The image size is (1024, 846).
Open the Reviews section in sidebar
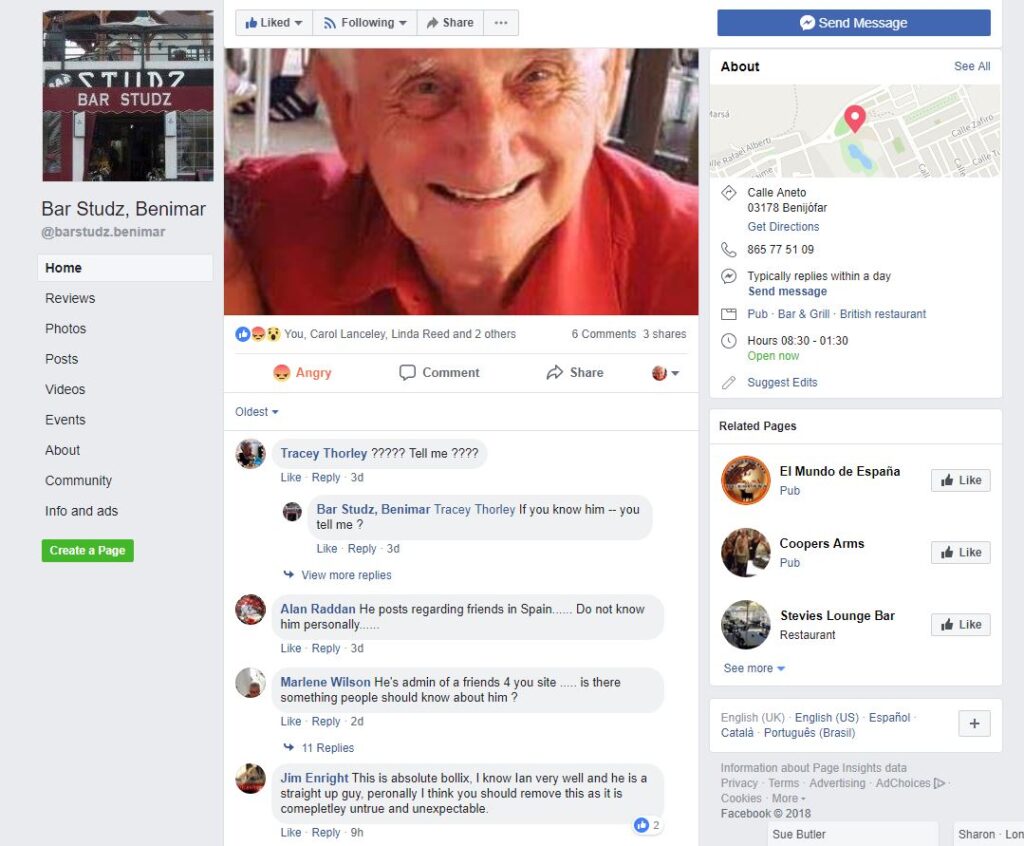(x=70, y=299)
